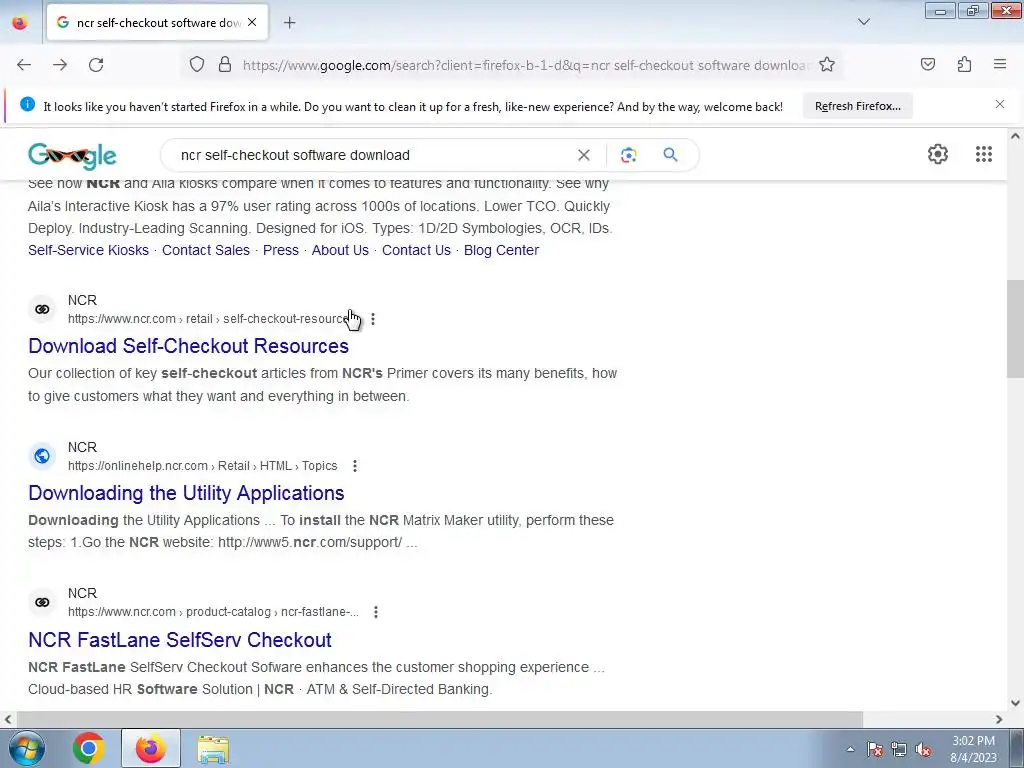Click vertical scrollbar down arrow
The width and height of the screenshot is (1024, 768).
click(x=1015, y=703)
